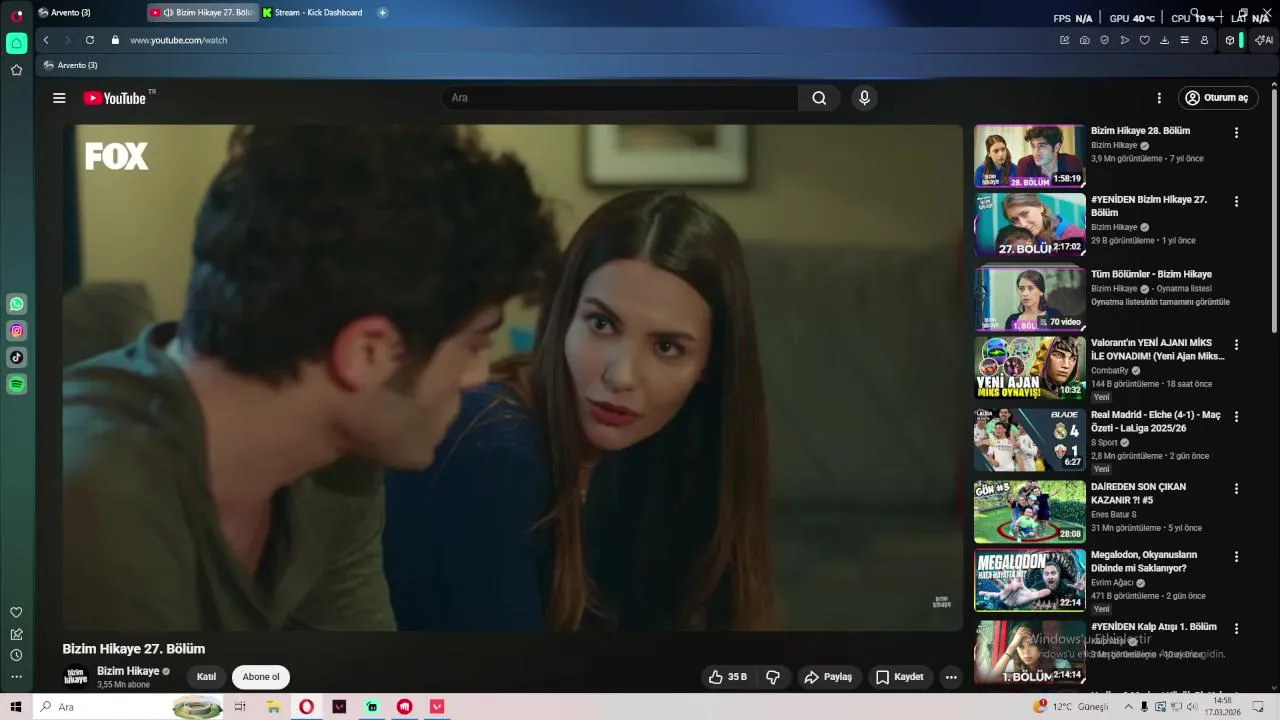Screen dimensions: 1280x720
Task: Open YouTube settings three-dot menu near Oturum aç
Action: point(1159,98)
